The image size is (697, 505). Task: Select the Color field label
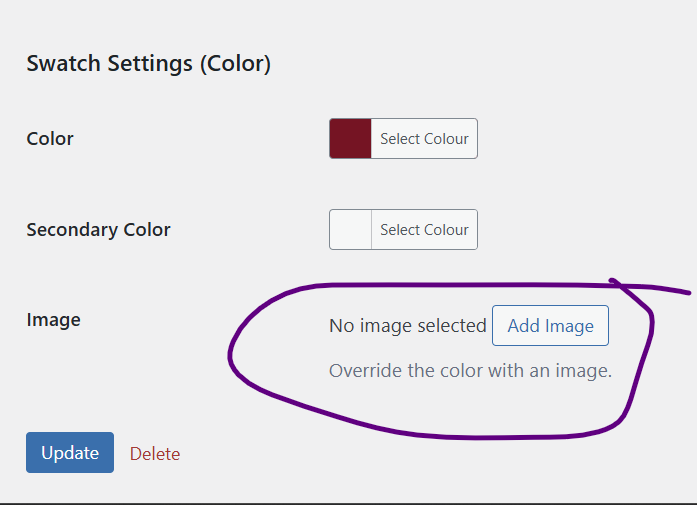tap(50, 139)
